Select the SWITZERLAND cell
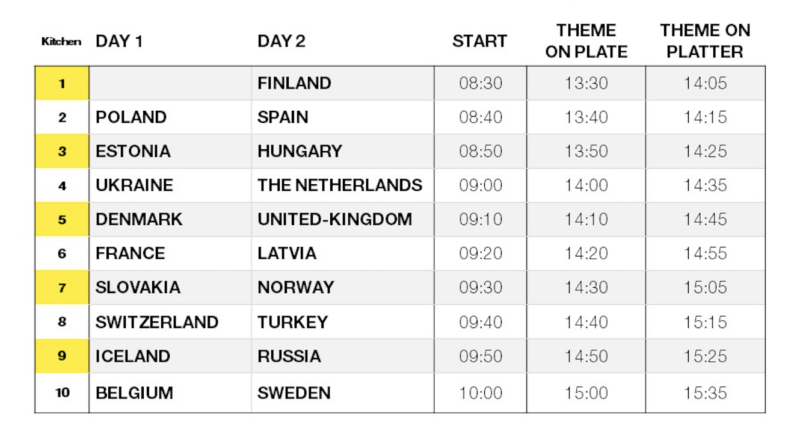This screenshot has height=431, width=800. [170, 322]
